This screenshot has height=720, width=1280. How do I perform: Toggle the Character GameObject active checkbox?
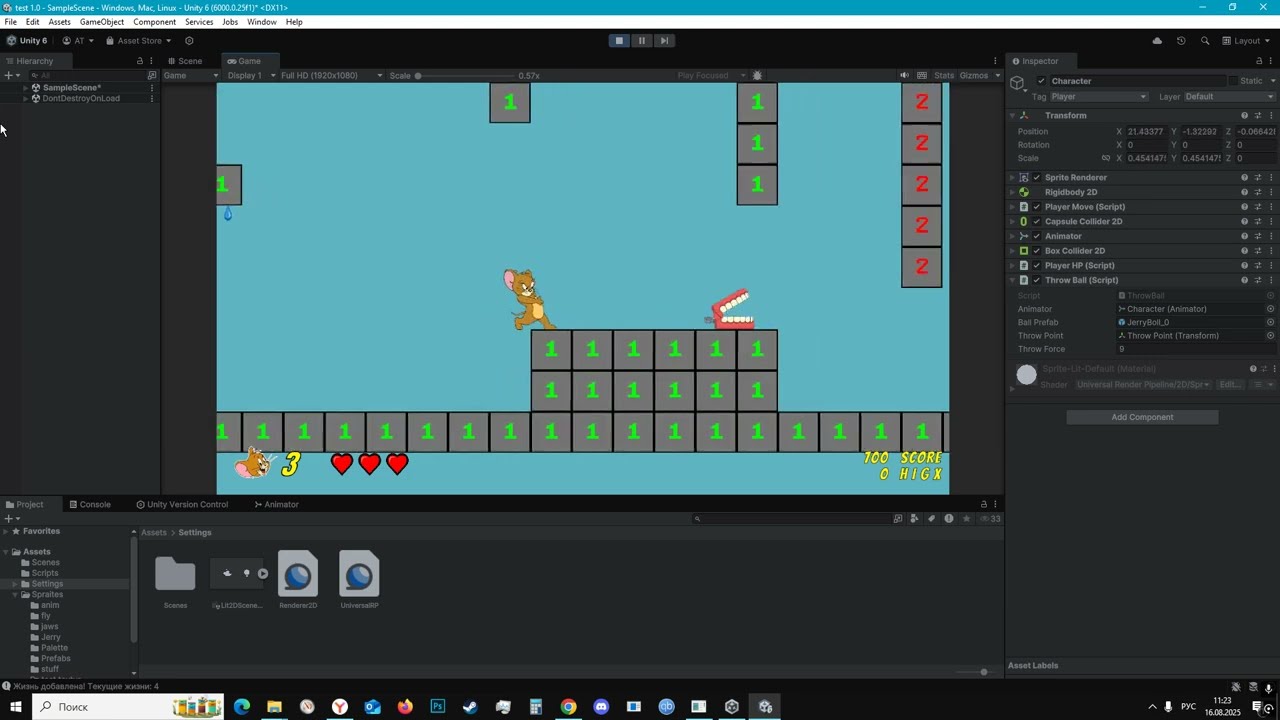(x=1041, y=81)
